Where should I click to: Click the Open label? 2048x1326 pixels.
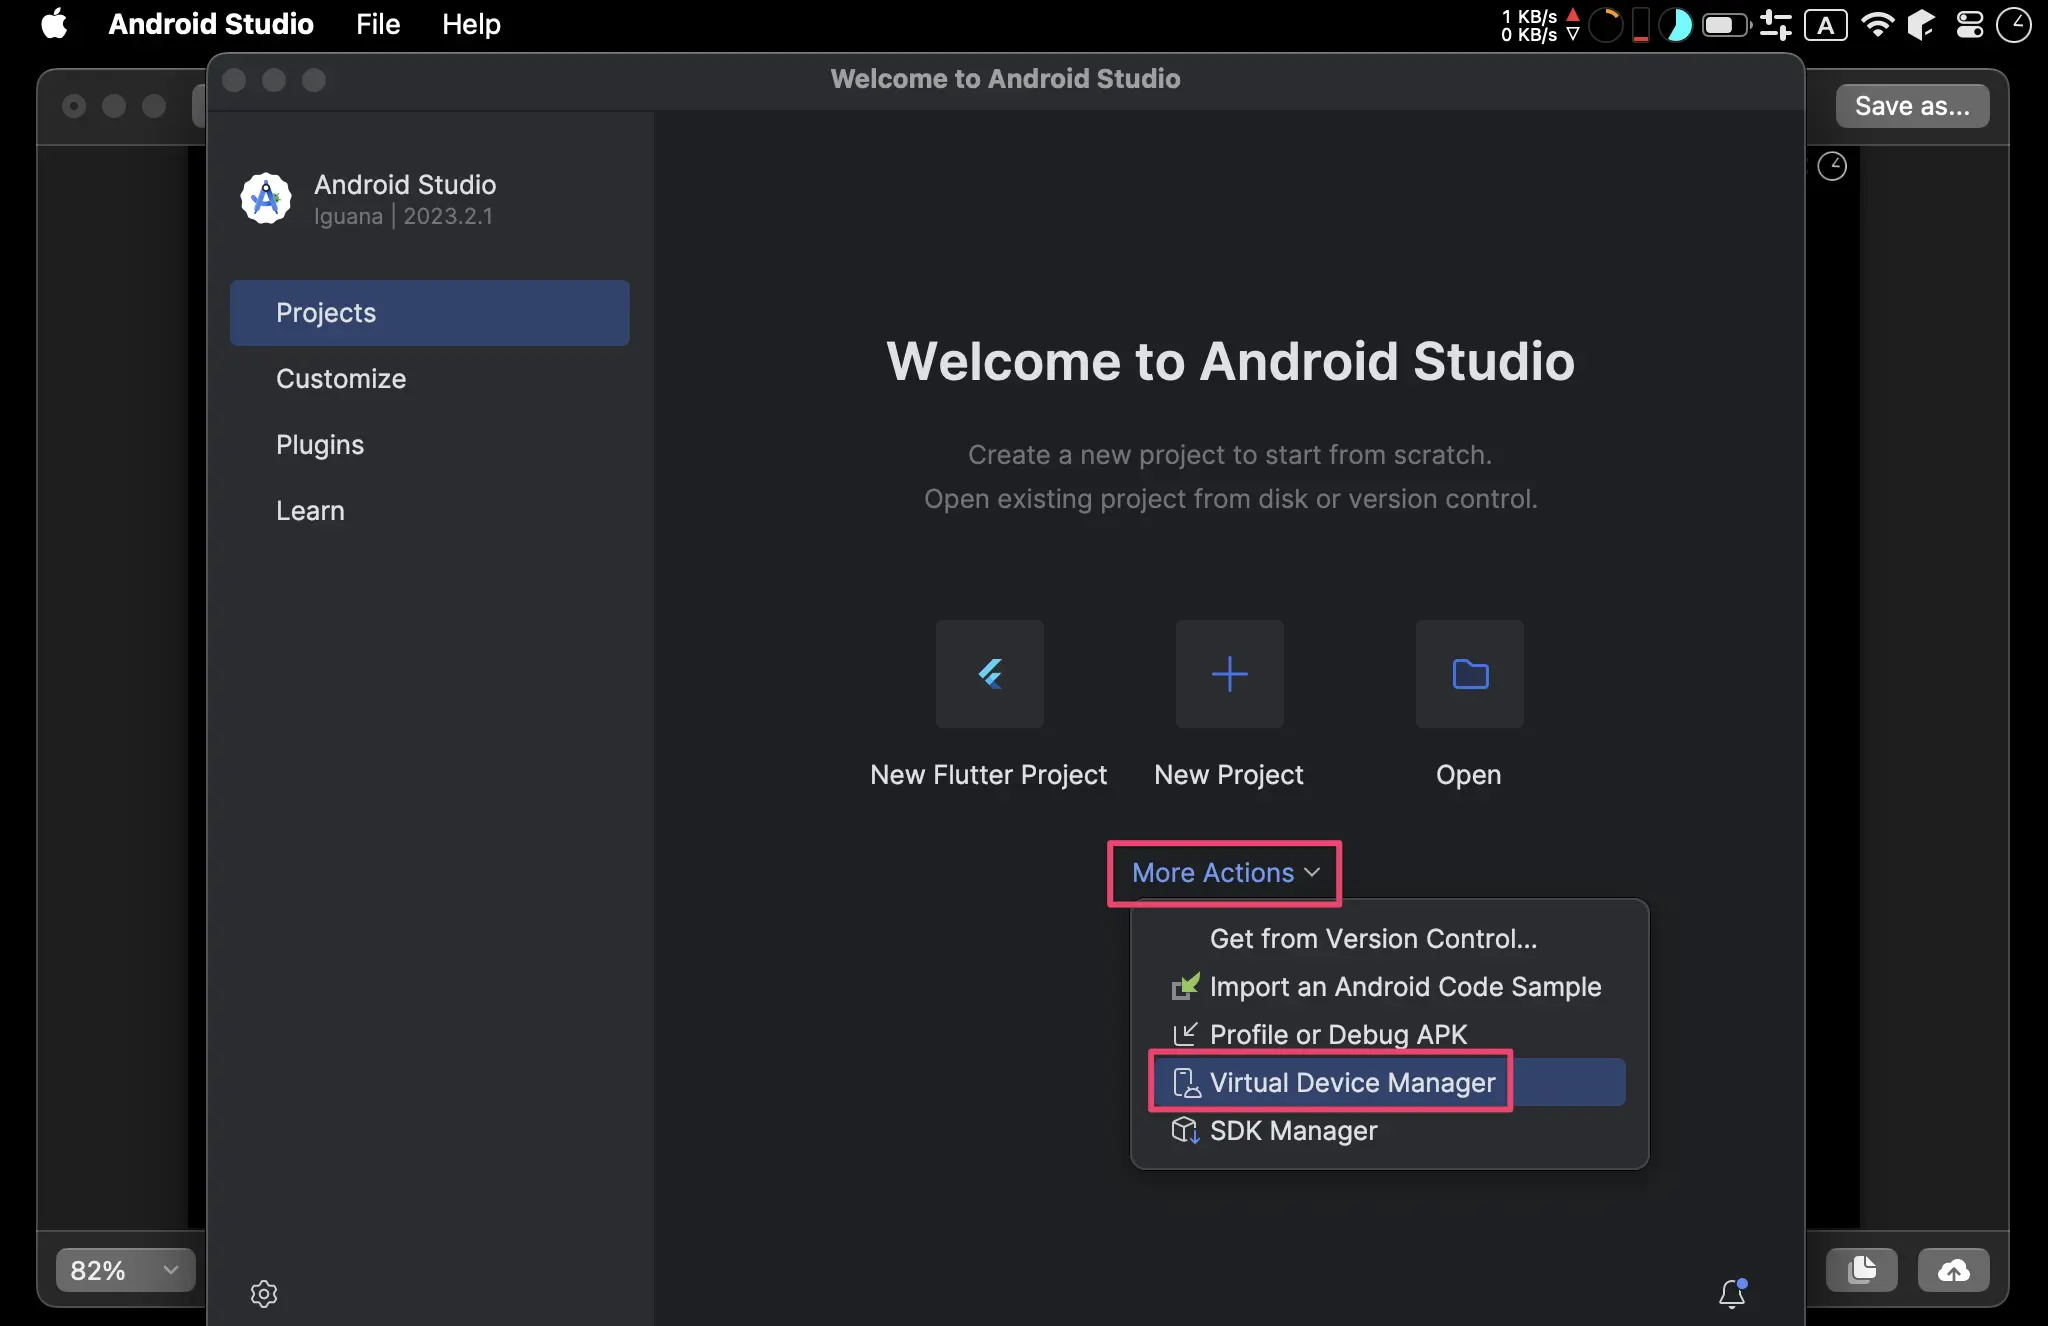pos(1468,775)
